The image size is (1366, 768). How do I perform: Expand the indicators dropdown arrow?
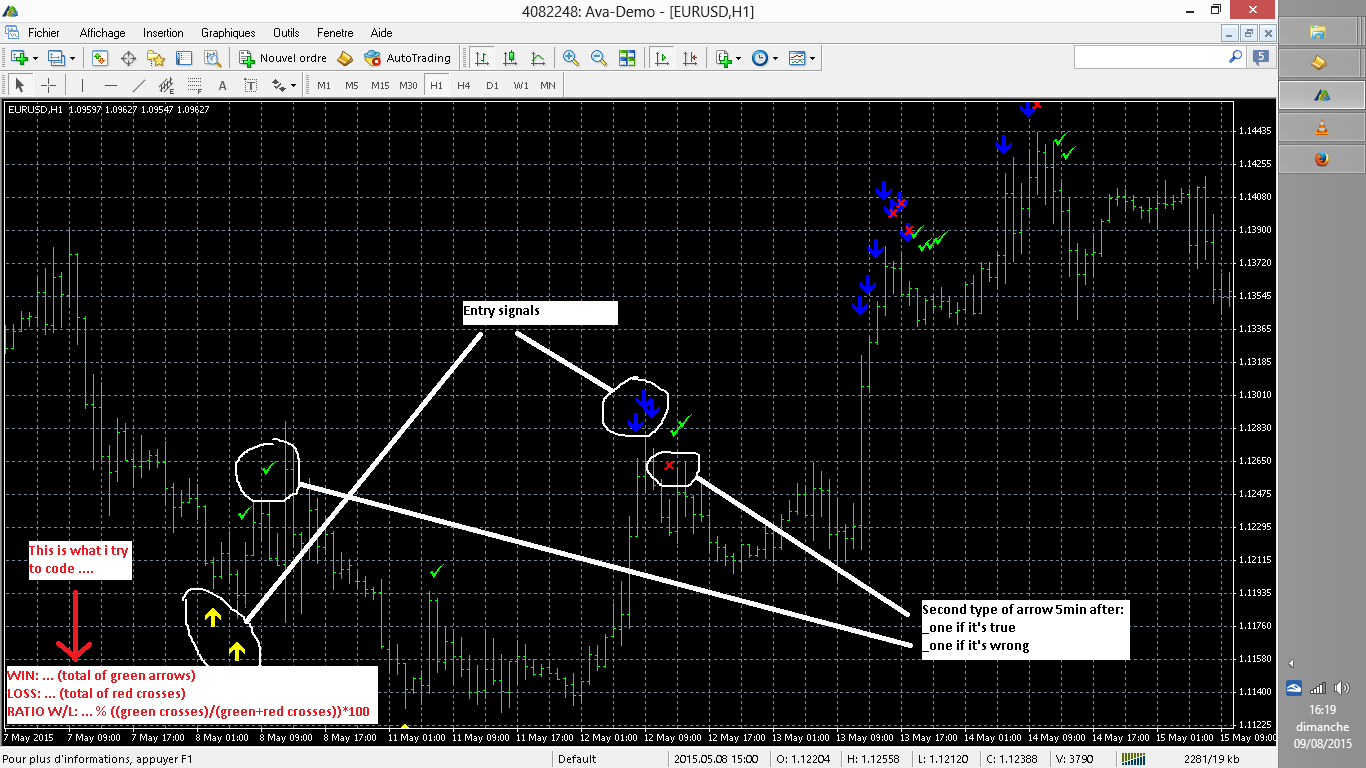[738, 58]
